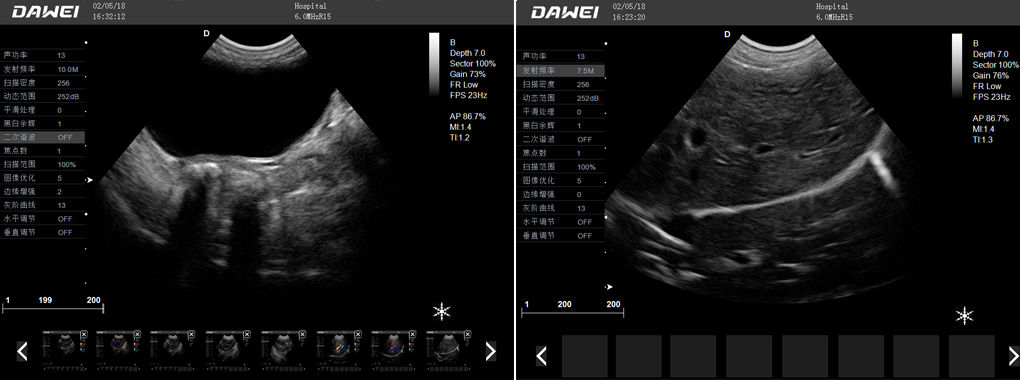Toggle 水平调节 OFF in the 10.0M frequency panel
This screenshot has width=1020, height=380.
[x=43, y=219]
